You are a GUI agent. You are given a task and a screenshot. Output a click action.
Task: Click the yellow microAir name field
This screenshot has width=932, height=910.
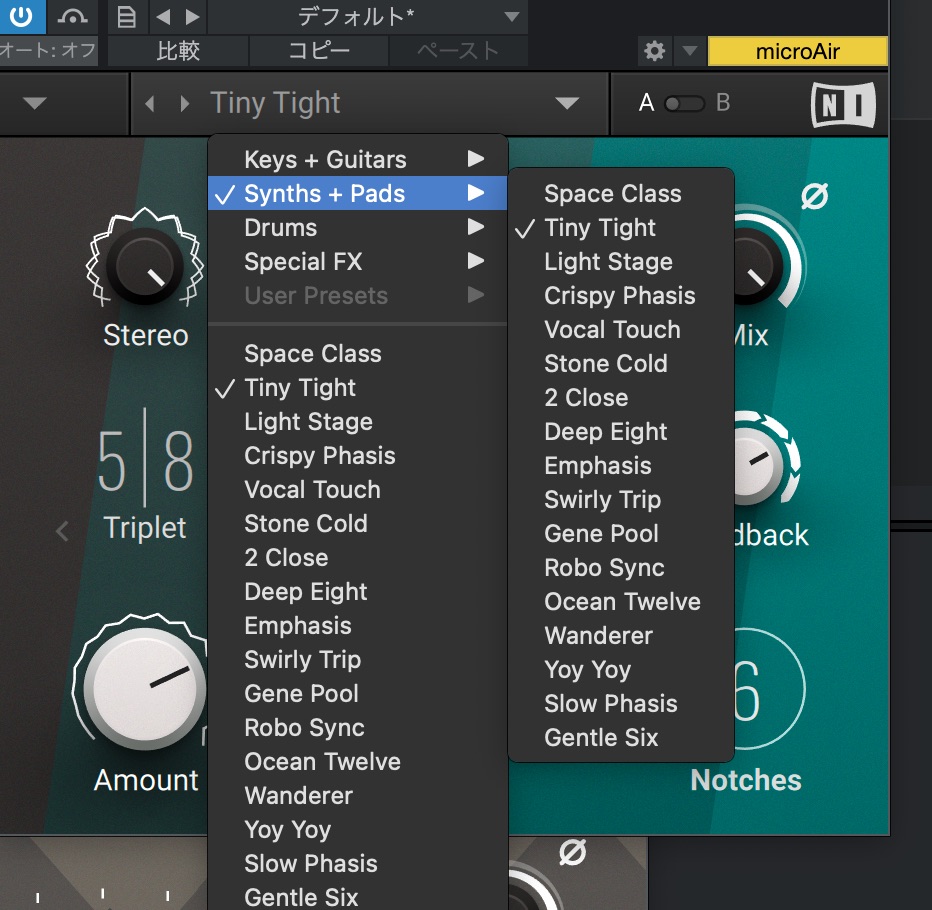pos(797,51)
